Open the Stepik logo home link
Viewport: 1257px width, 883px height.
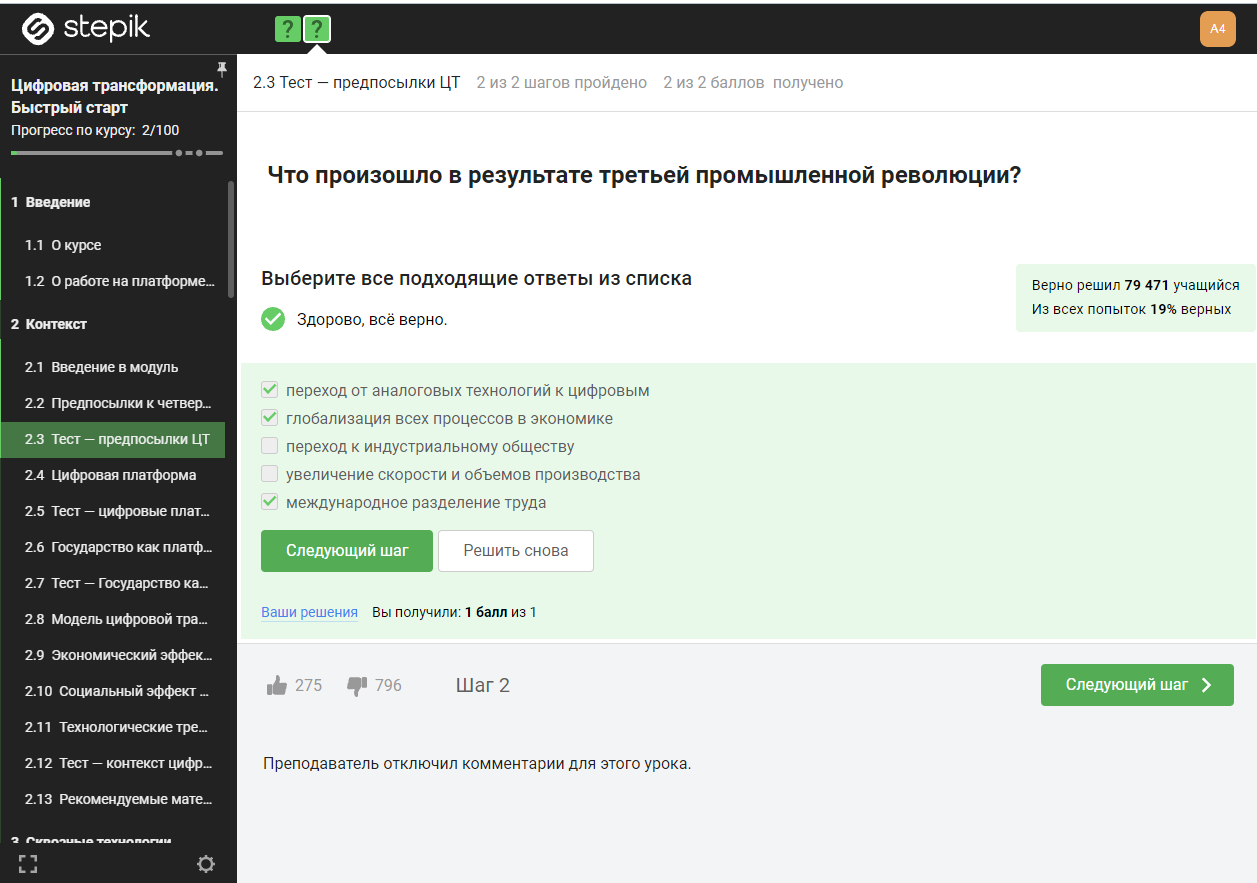point(86,29)
